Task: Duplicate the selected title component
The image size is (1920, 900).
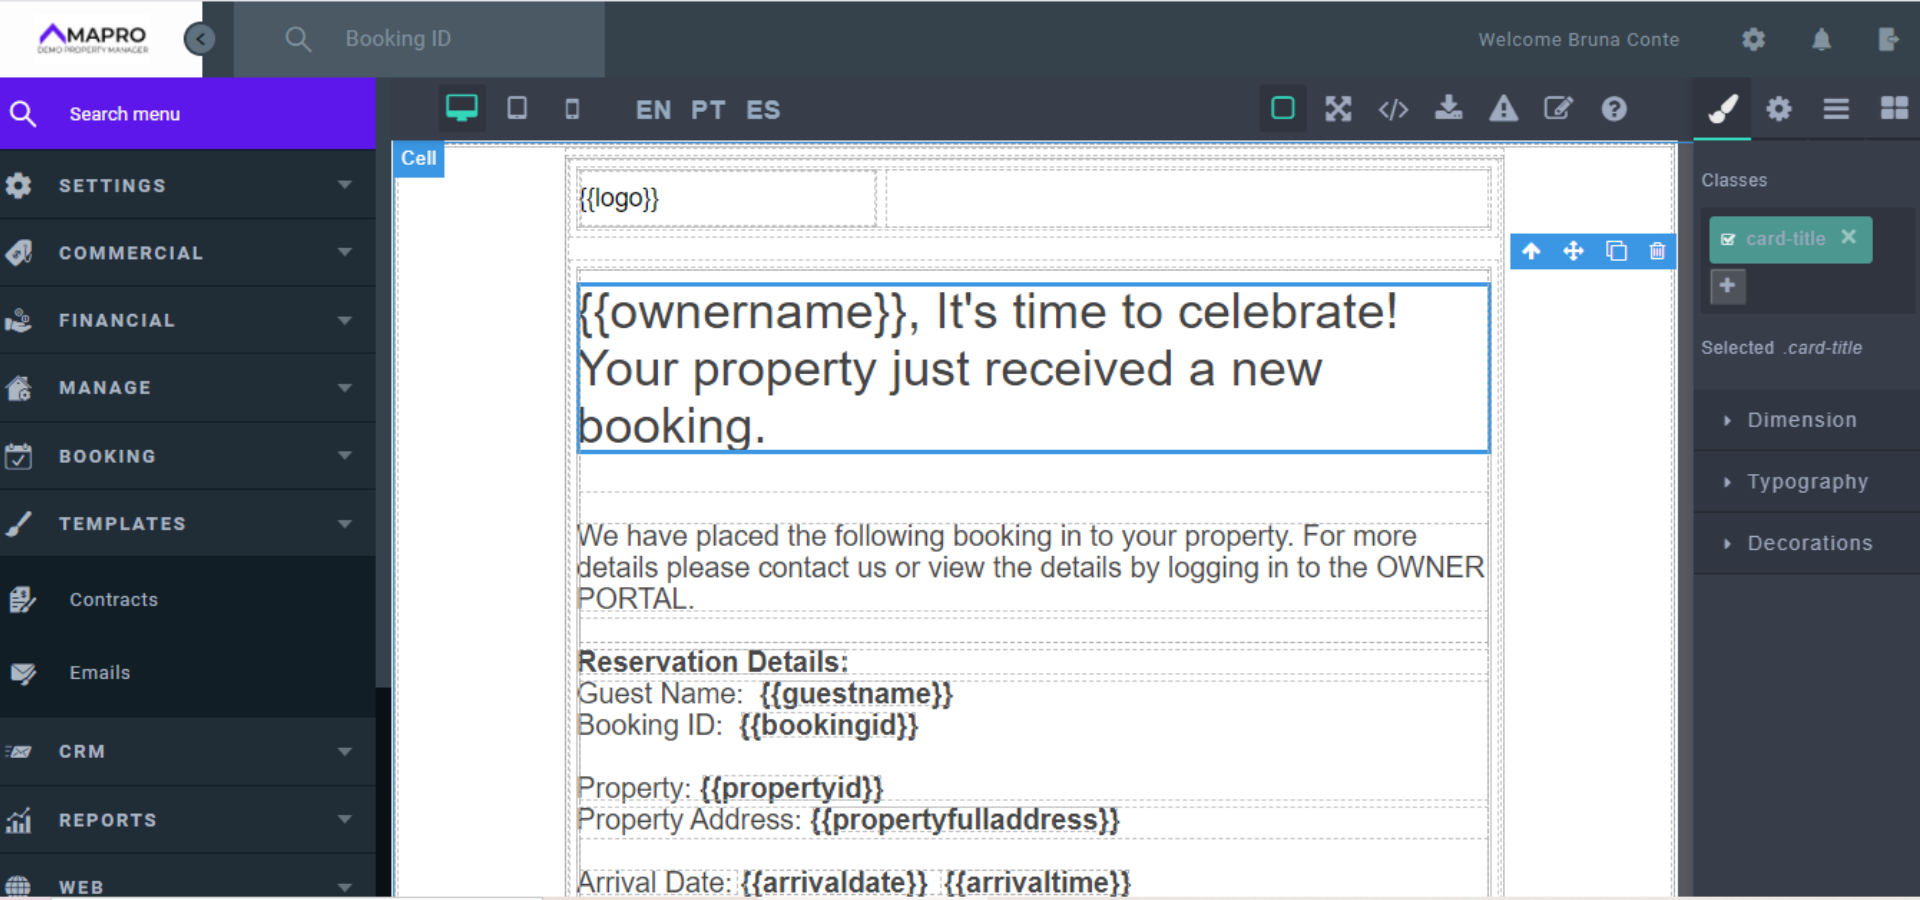Action: (x=1616, y=251)
